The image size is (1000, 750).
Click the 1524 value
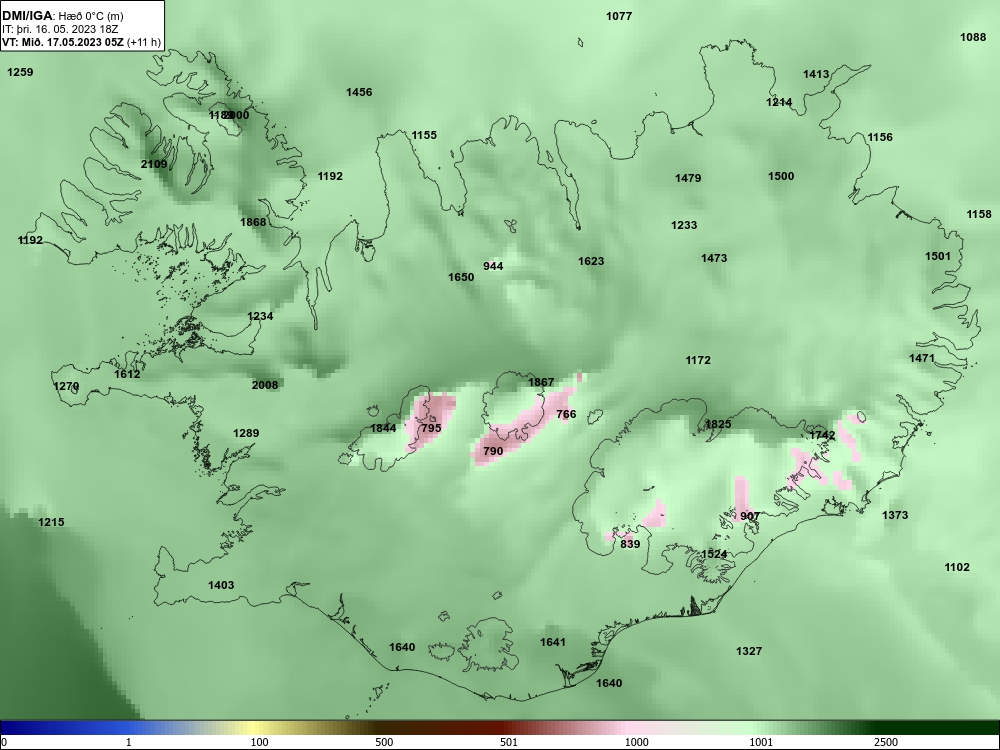click(714, 554)
